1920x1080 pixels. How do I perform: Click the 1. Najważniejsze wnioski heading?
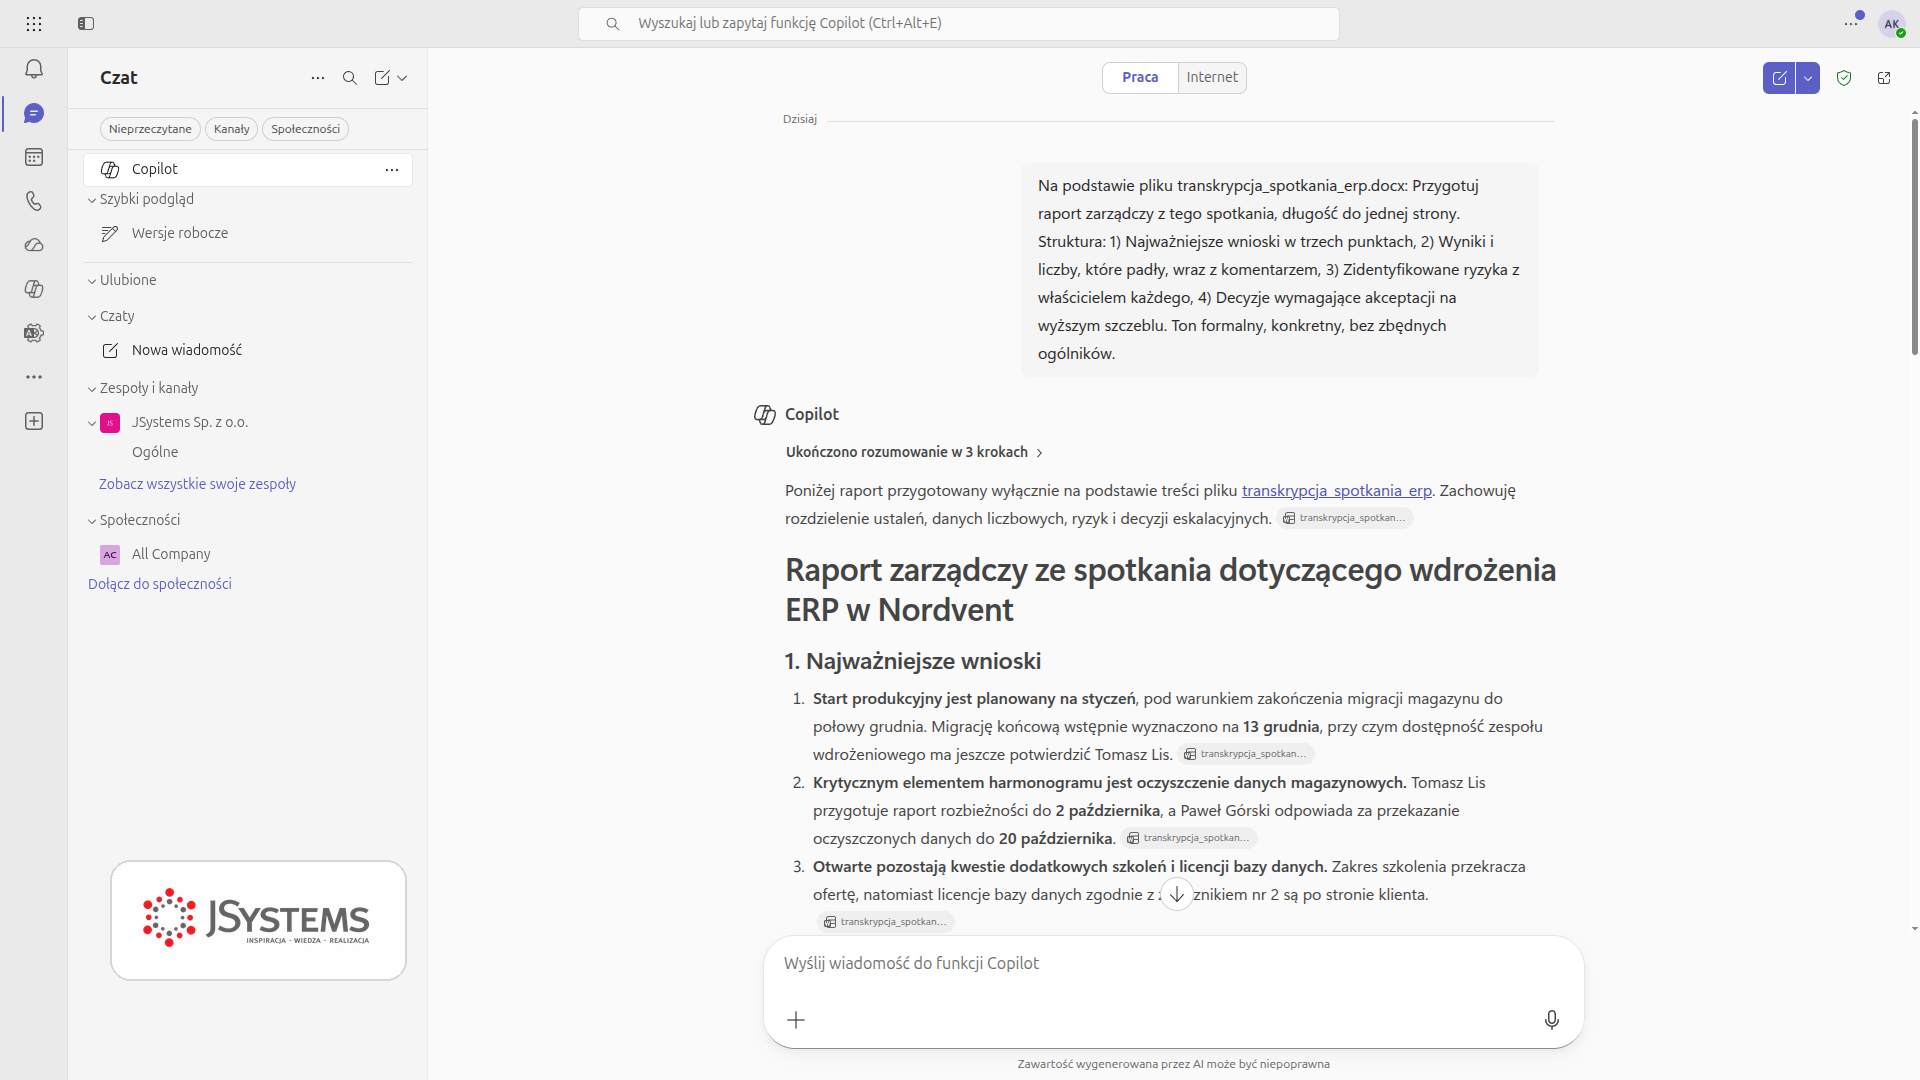[913, 661]
